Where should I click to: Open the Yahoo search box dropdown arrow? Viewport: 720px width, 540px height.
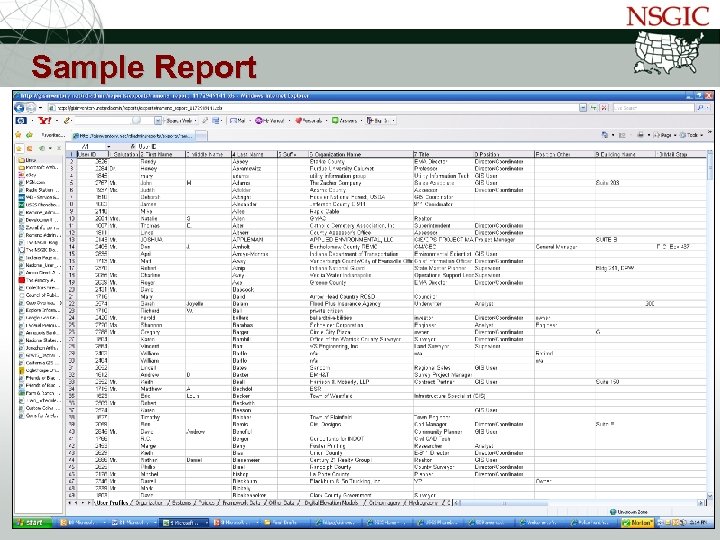tap(158, 121)
